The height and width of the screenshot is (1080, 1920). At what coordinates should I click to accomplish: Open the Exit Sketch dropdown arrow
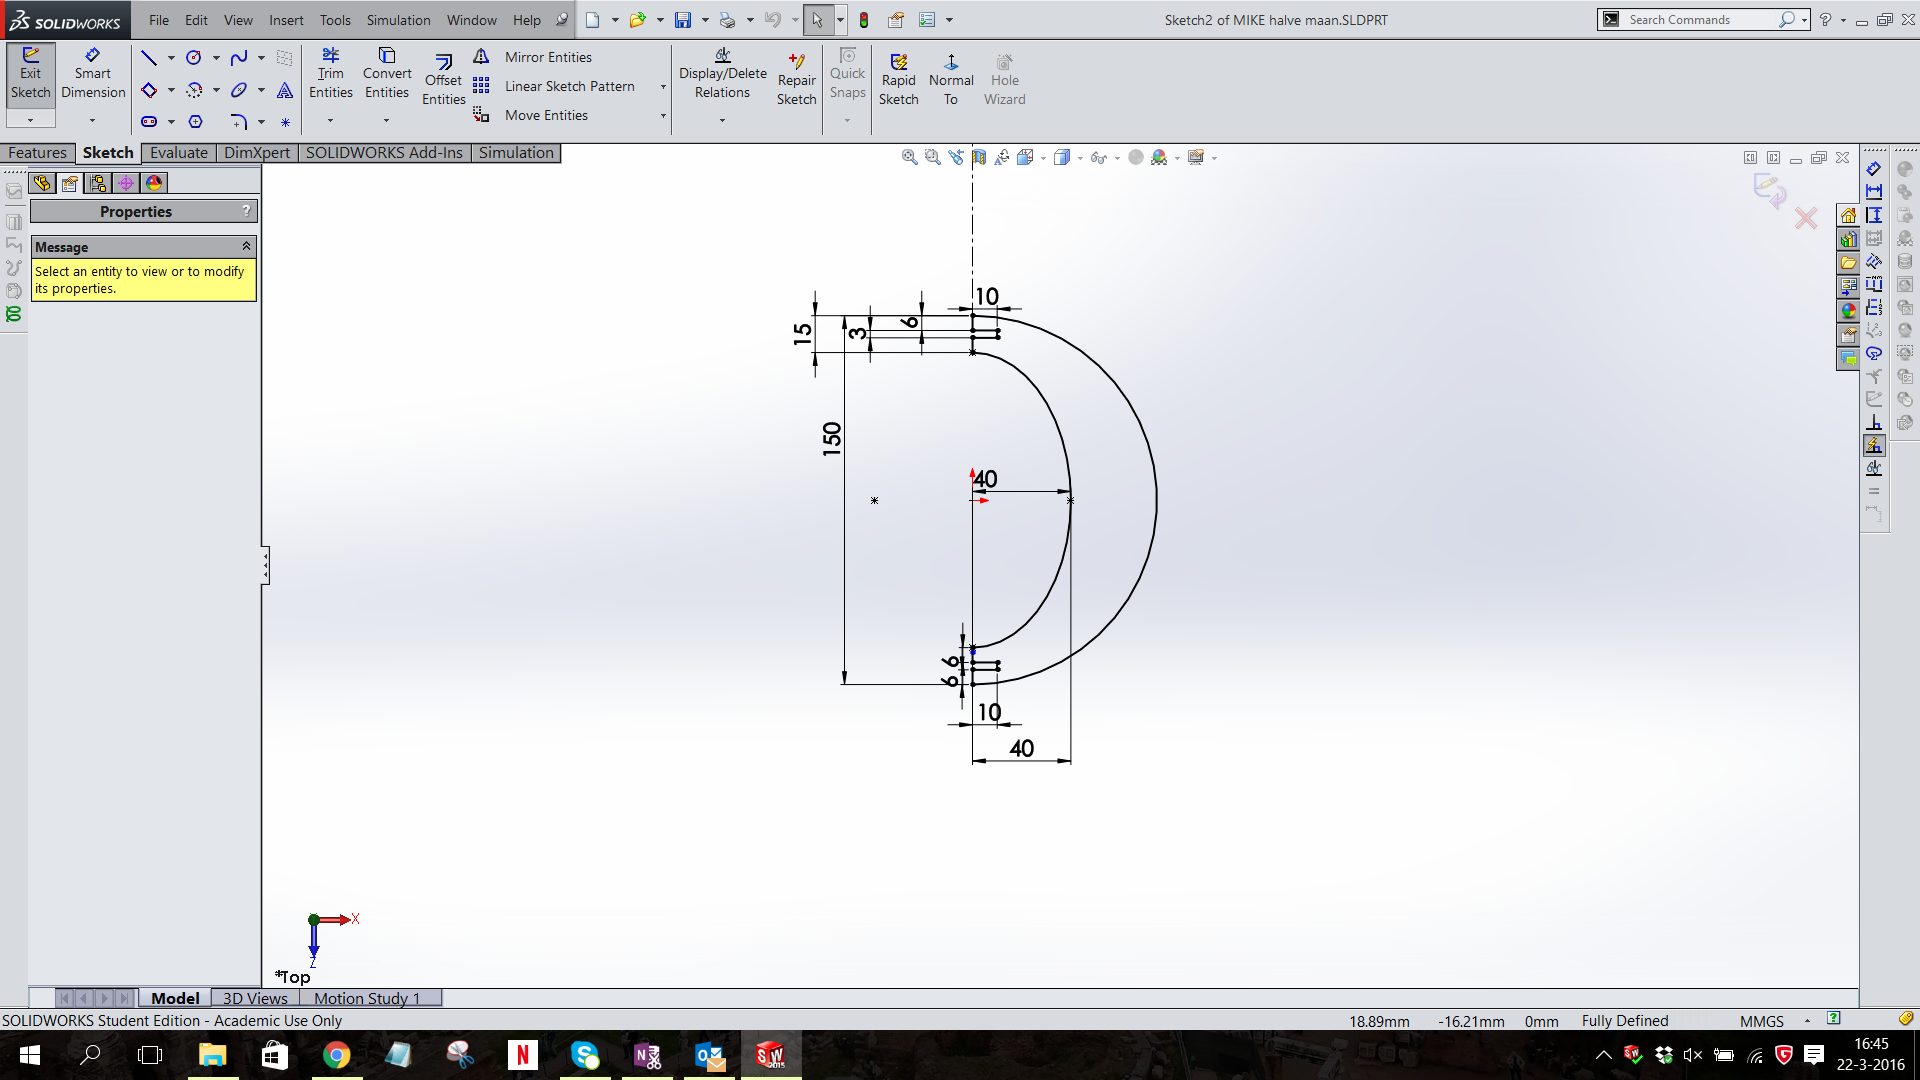click(30, 120)
